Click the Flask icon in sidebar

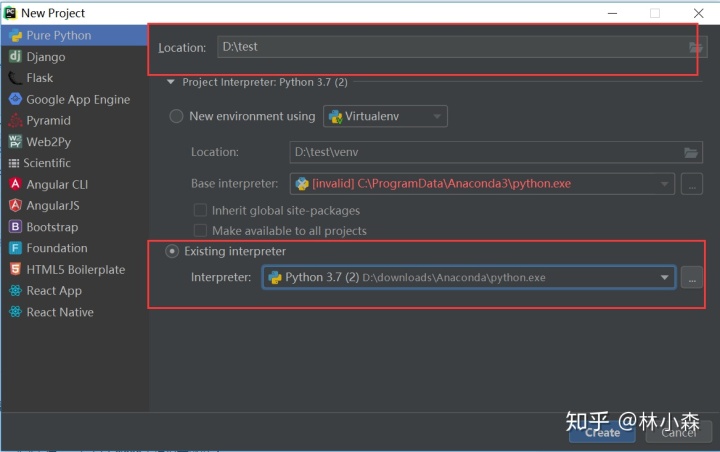[x=15, y=78]
